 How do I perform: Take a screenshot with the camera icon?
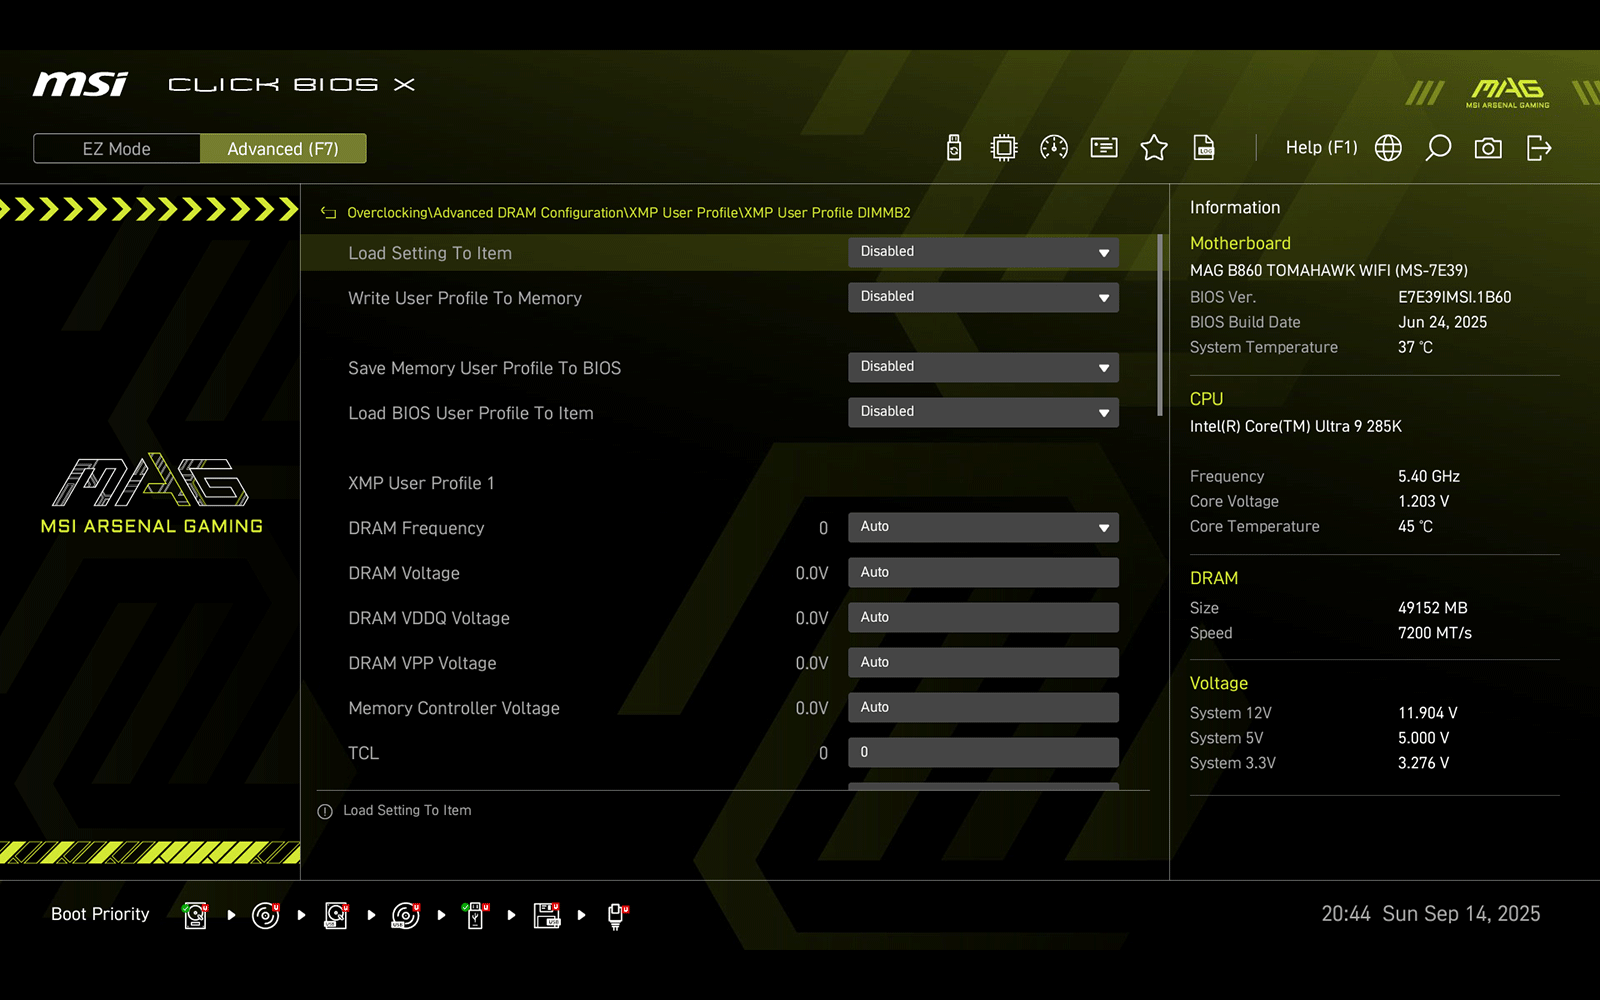click(x=1488, y=148)
